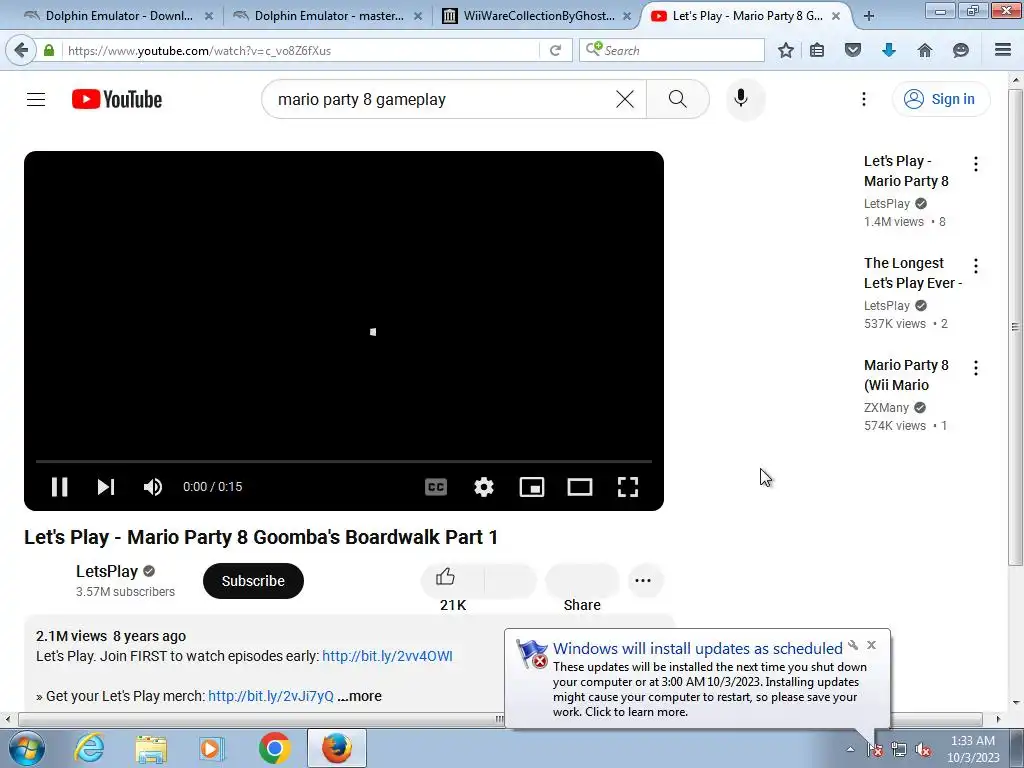Launch Internet Explorer from taskbar
Screen dimensions: 1024x768
[x=89, y=748]
